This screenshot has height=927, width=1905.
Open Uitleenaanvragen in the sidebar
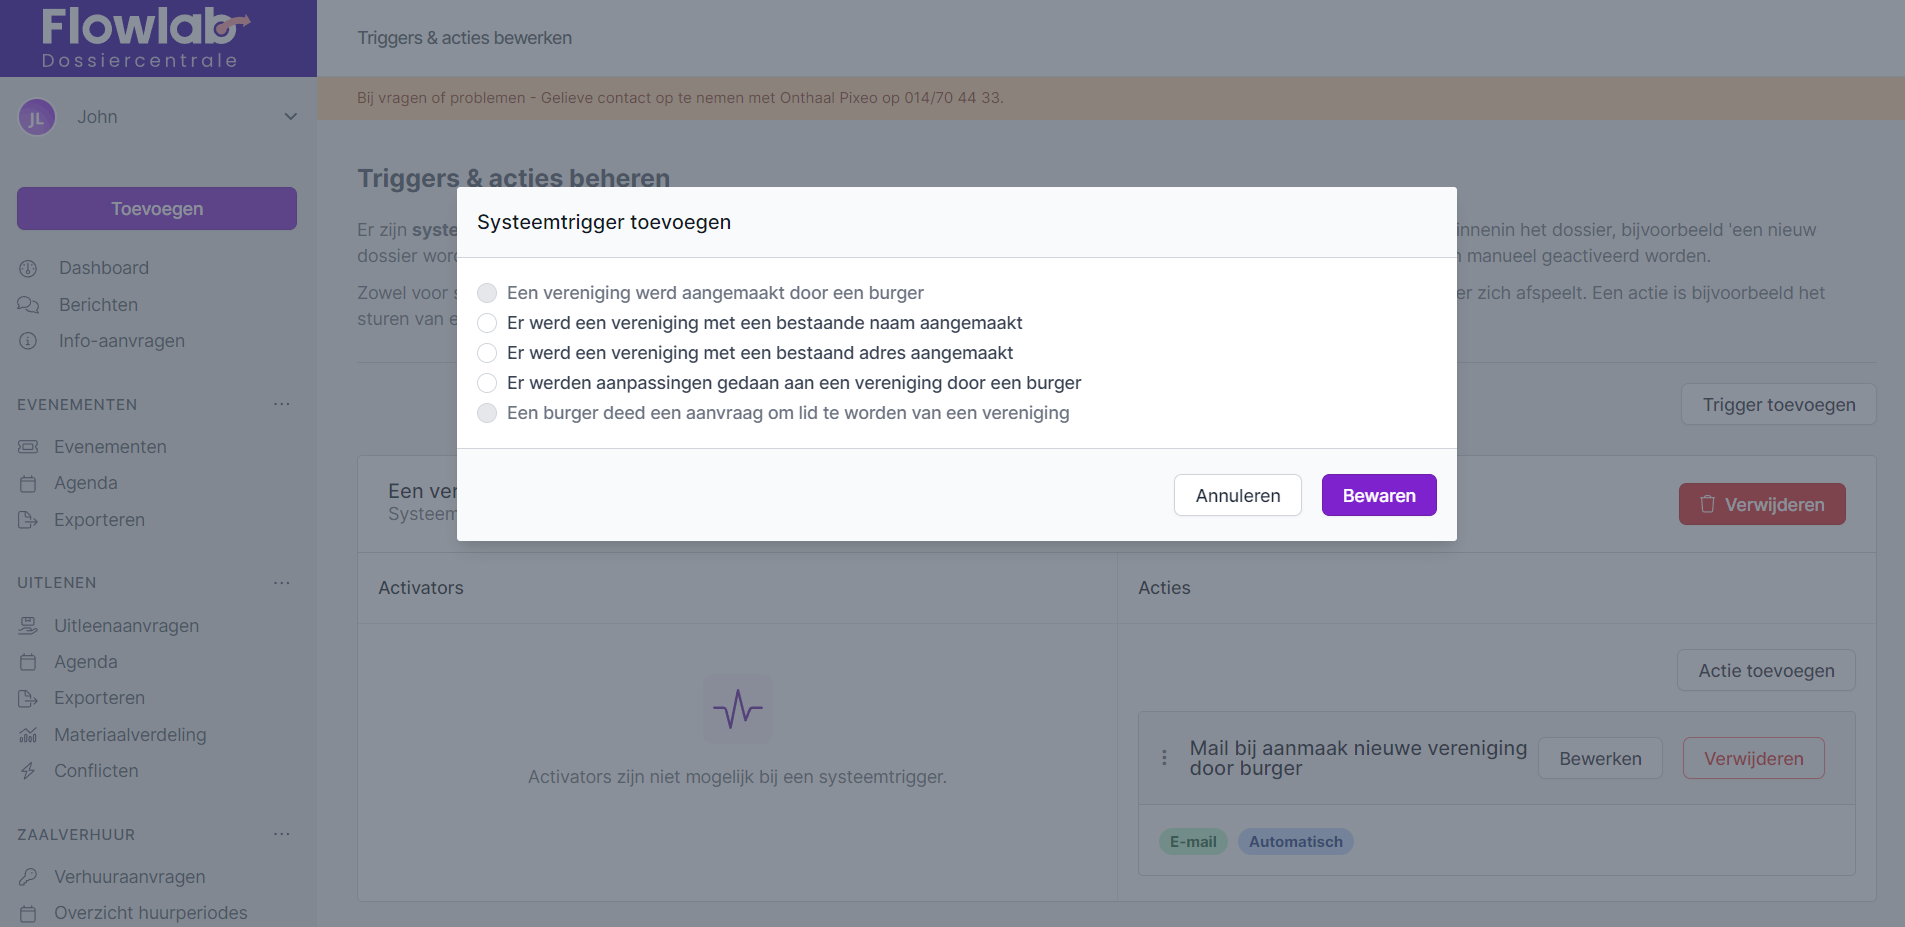[x=126, y=626]
